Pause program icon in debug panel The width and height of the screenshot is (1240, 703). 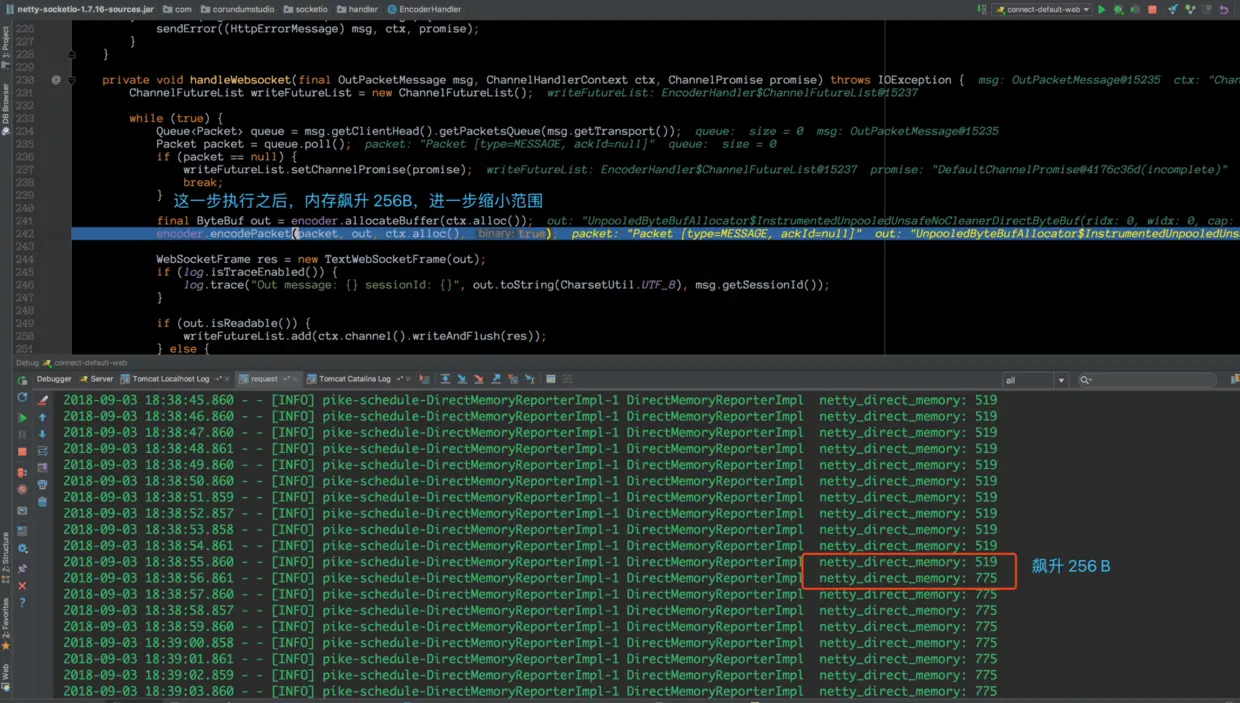point(22,435)
